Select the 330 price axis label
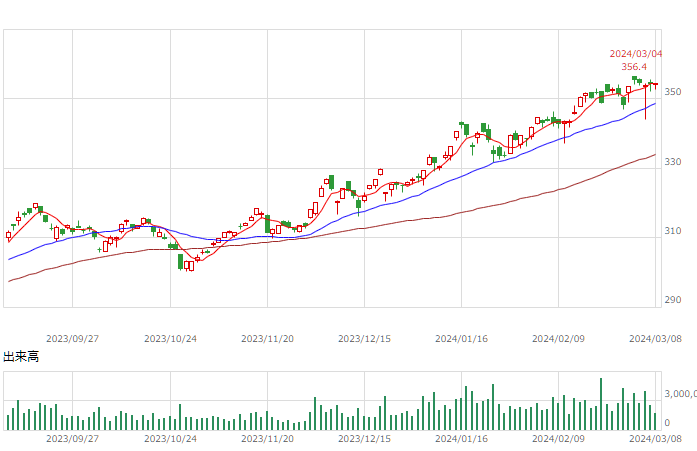Viewport: 697px width, 451px height. [673, 162]
